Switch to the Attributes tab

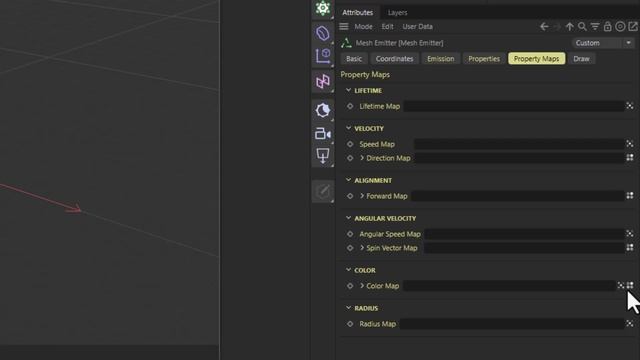click(358, 13)
